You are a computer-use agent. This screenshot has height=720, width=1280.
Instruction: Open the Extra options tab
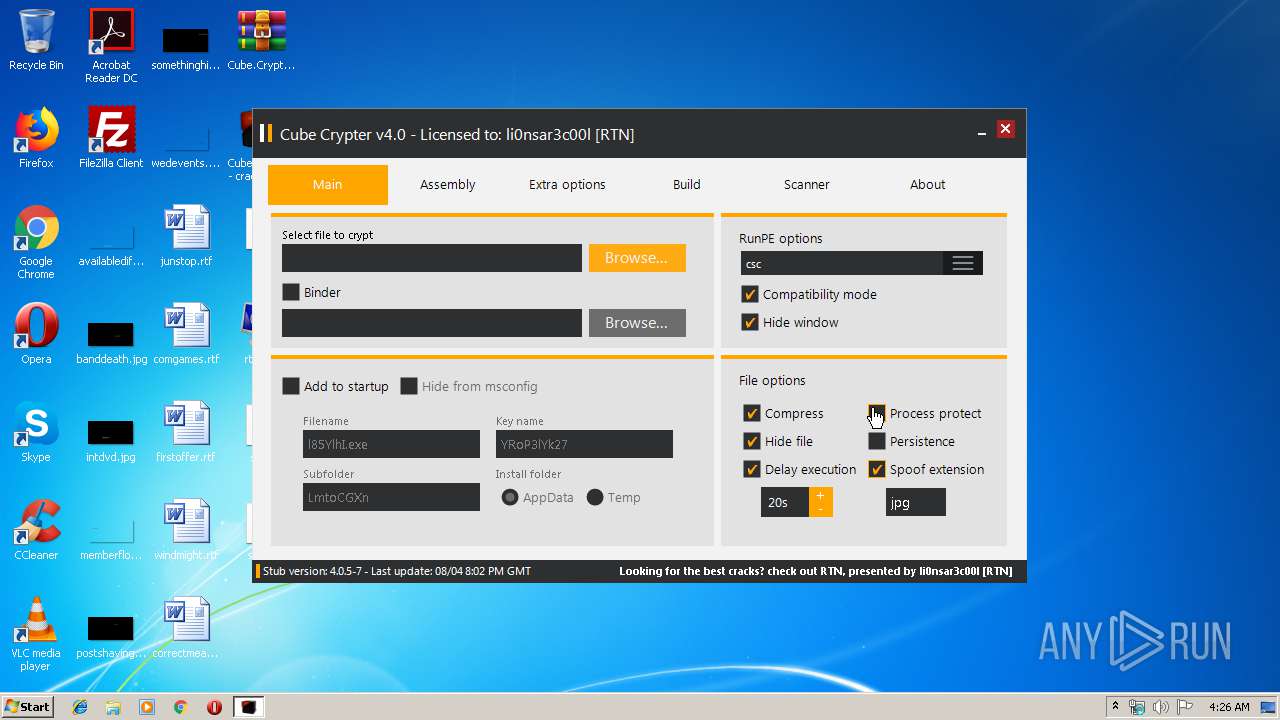pos(567,184)
